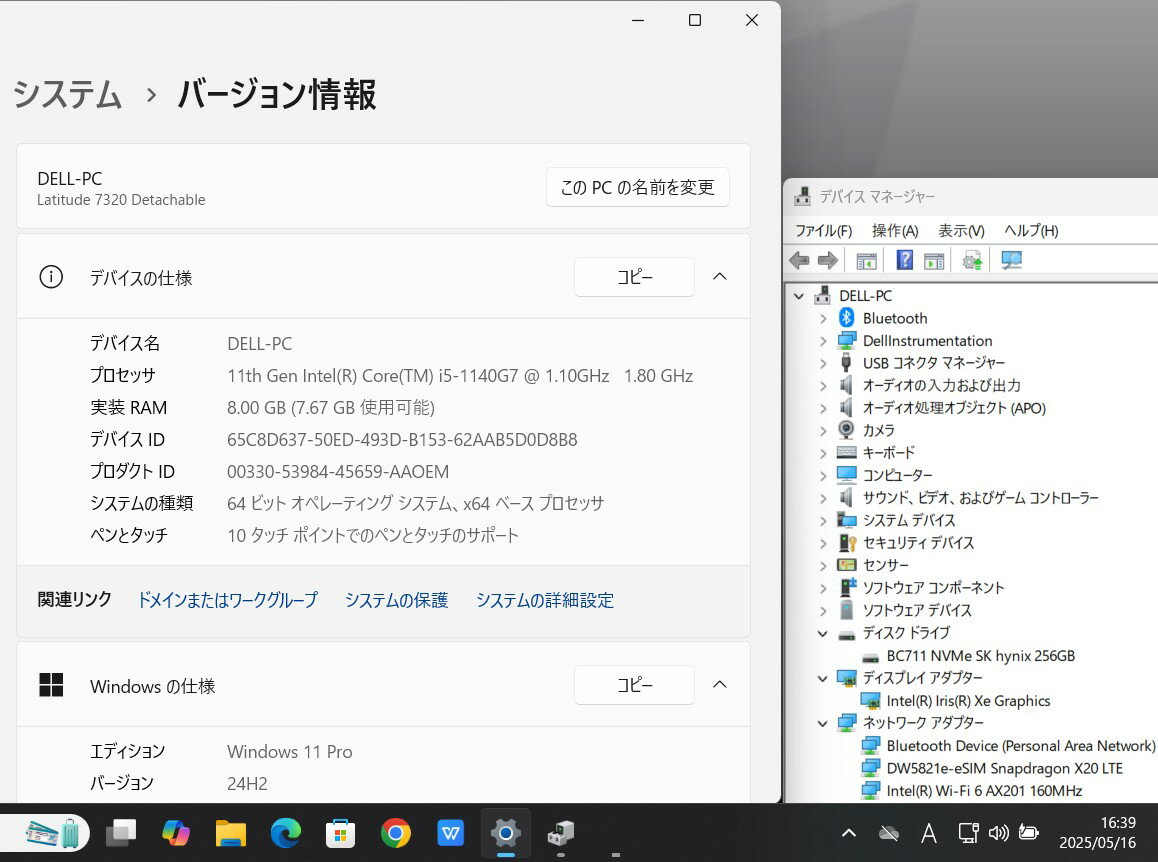Click the update device driver toolbar icon
The width and height of the screenshot is (1158, 862).
[972, 260]
